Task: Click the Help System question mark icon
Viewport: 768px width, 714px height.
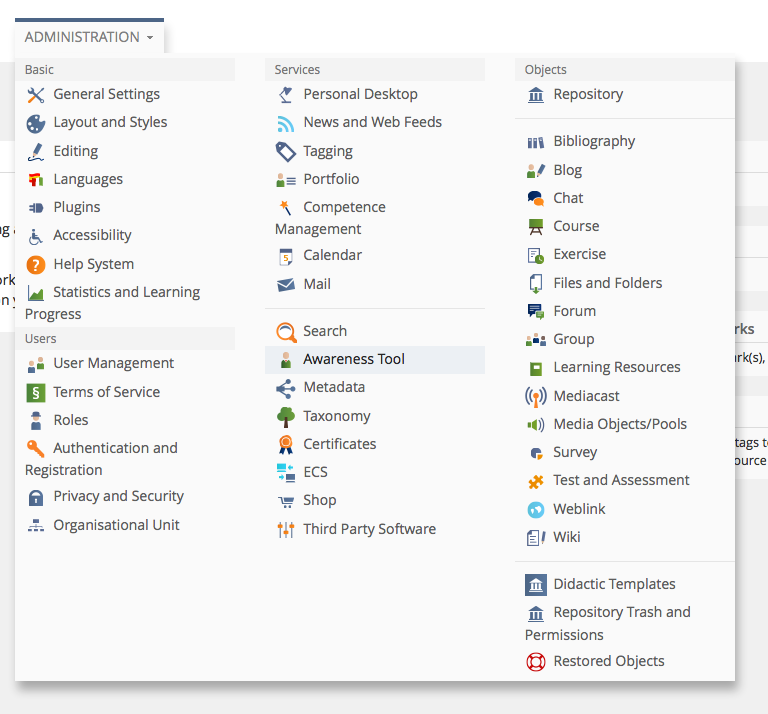Action: 36,265
